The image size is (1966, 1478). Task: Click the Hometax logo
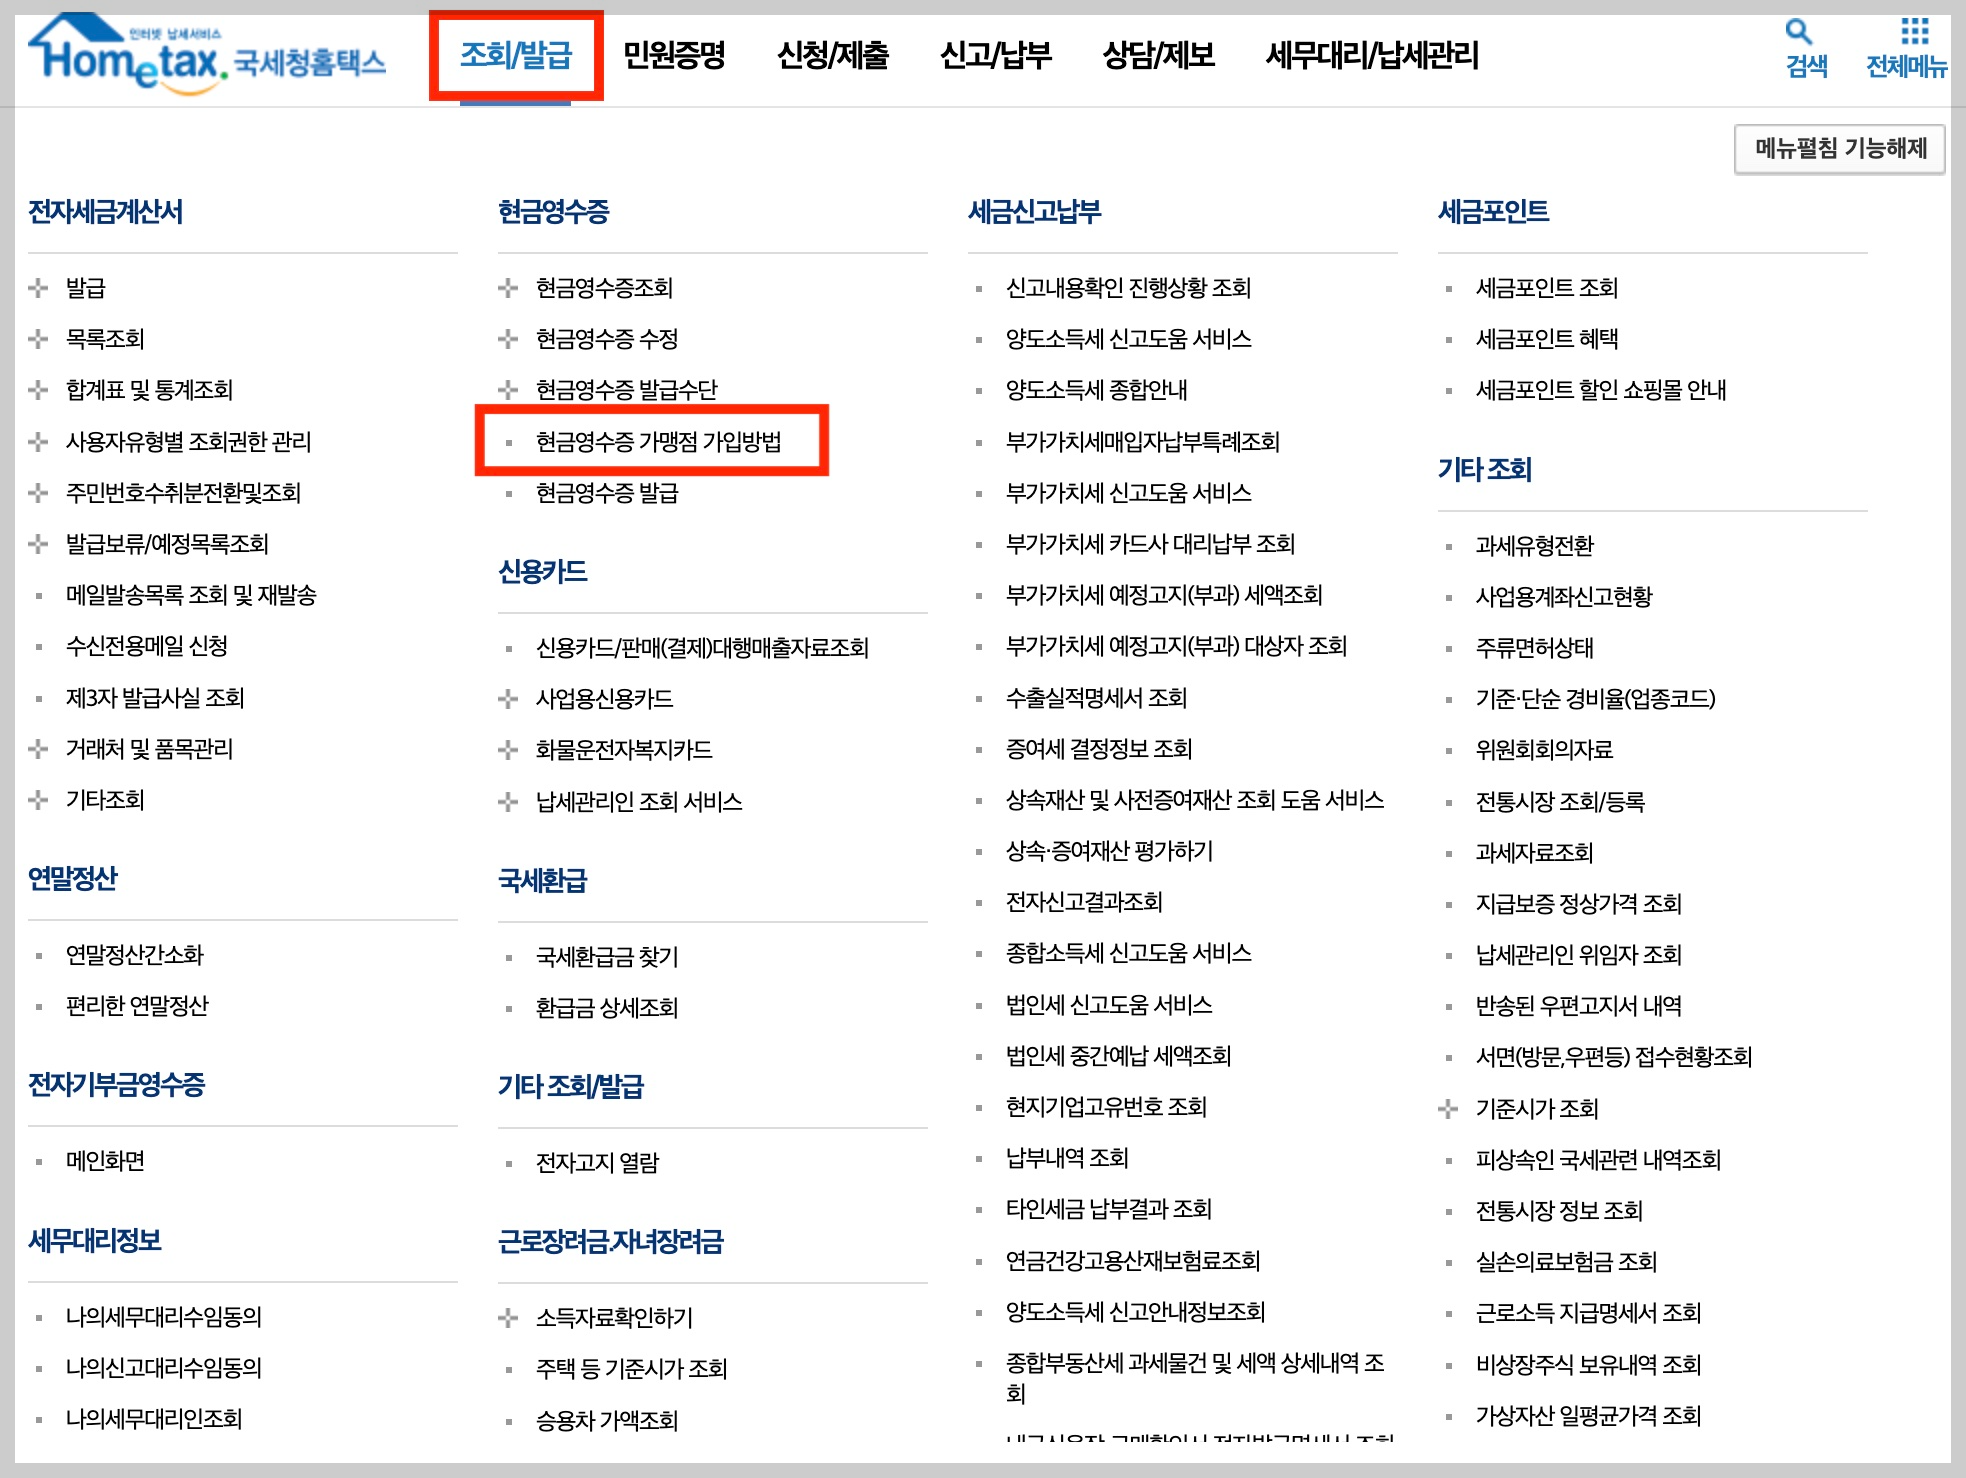pos(207,54)
